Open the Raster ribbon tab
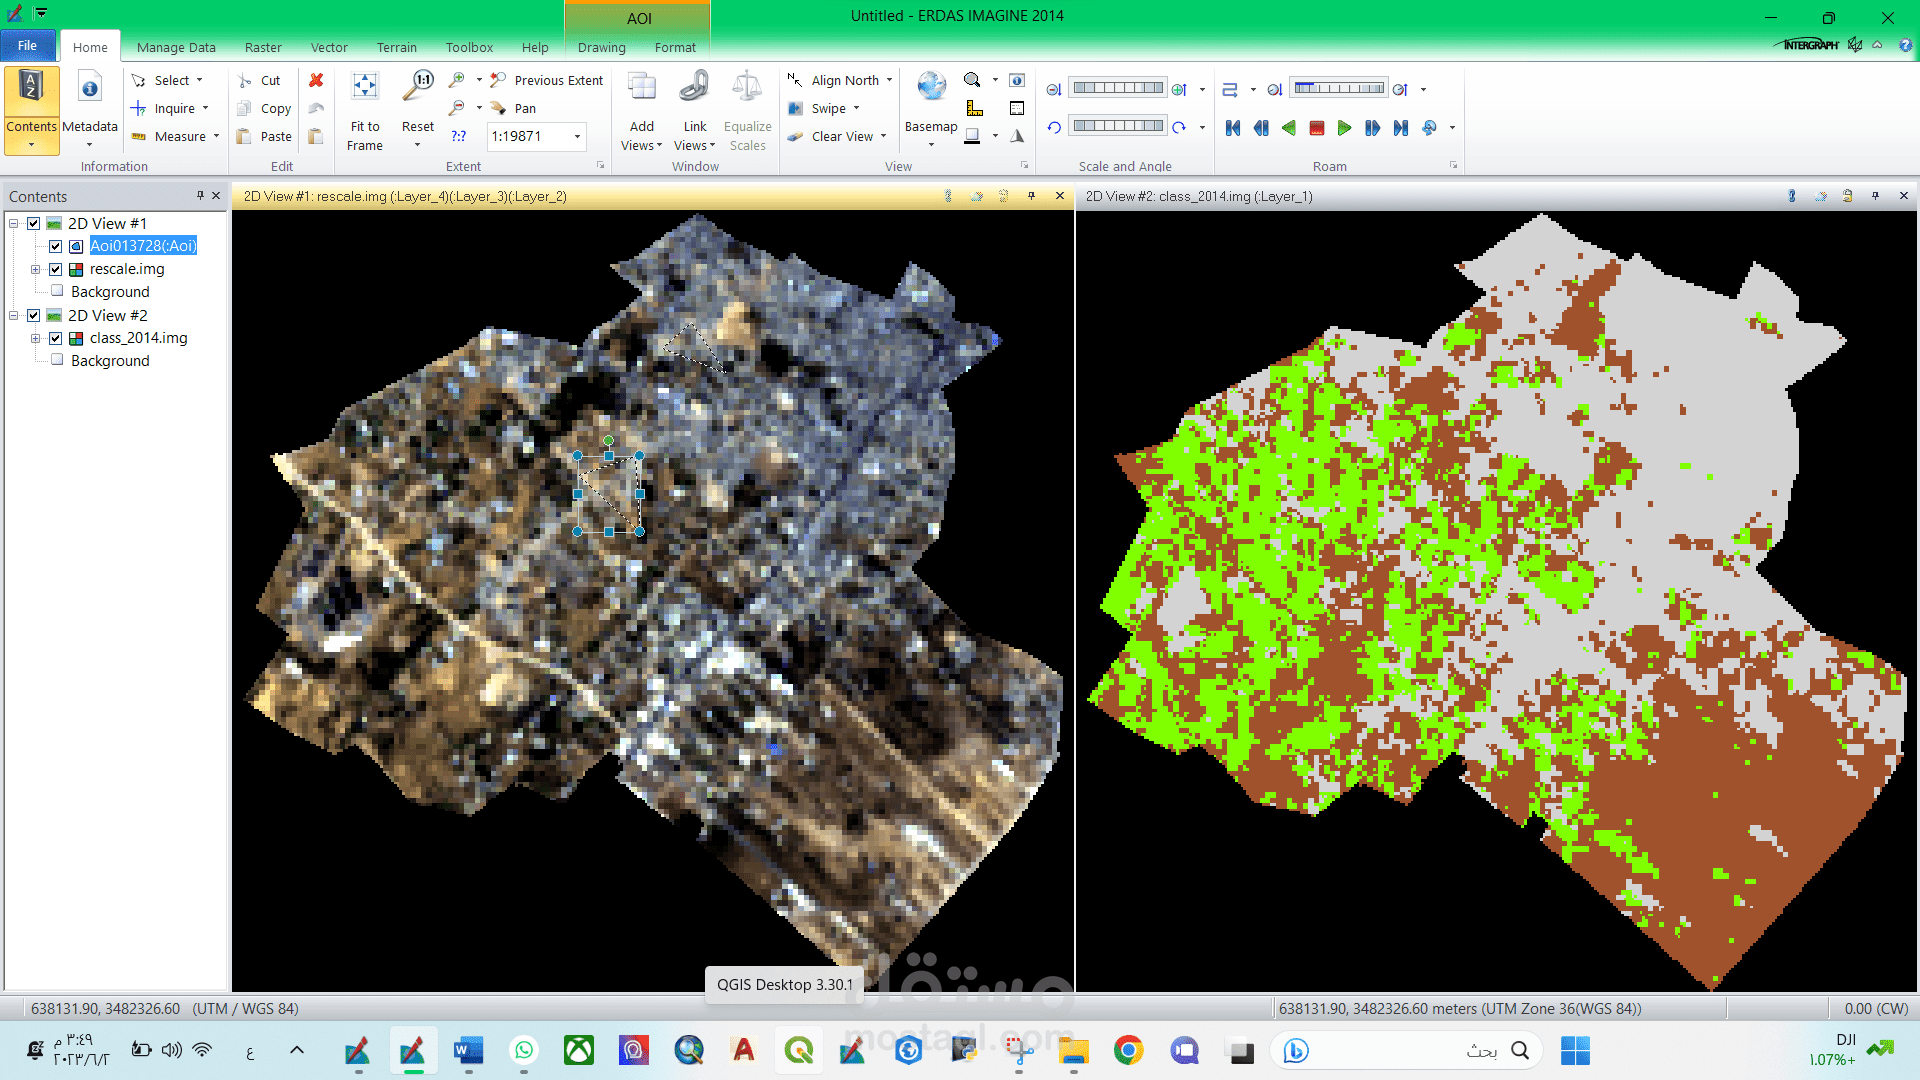 point(263,47)
